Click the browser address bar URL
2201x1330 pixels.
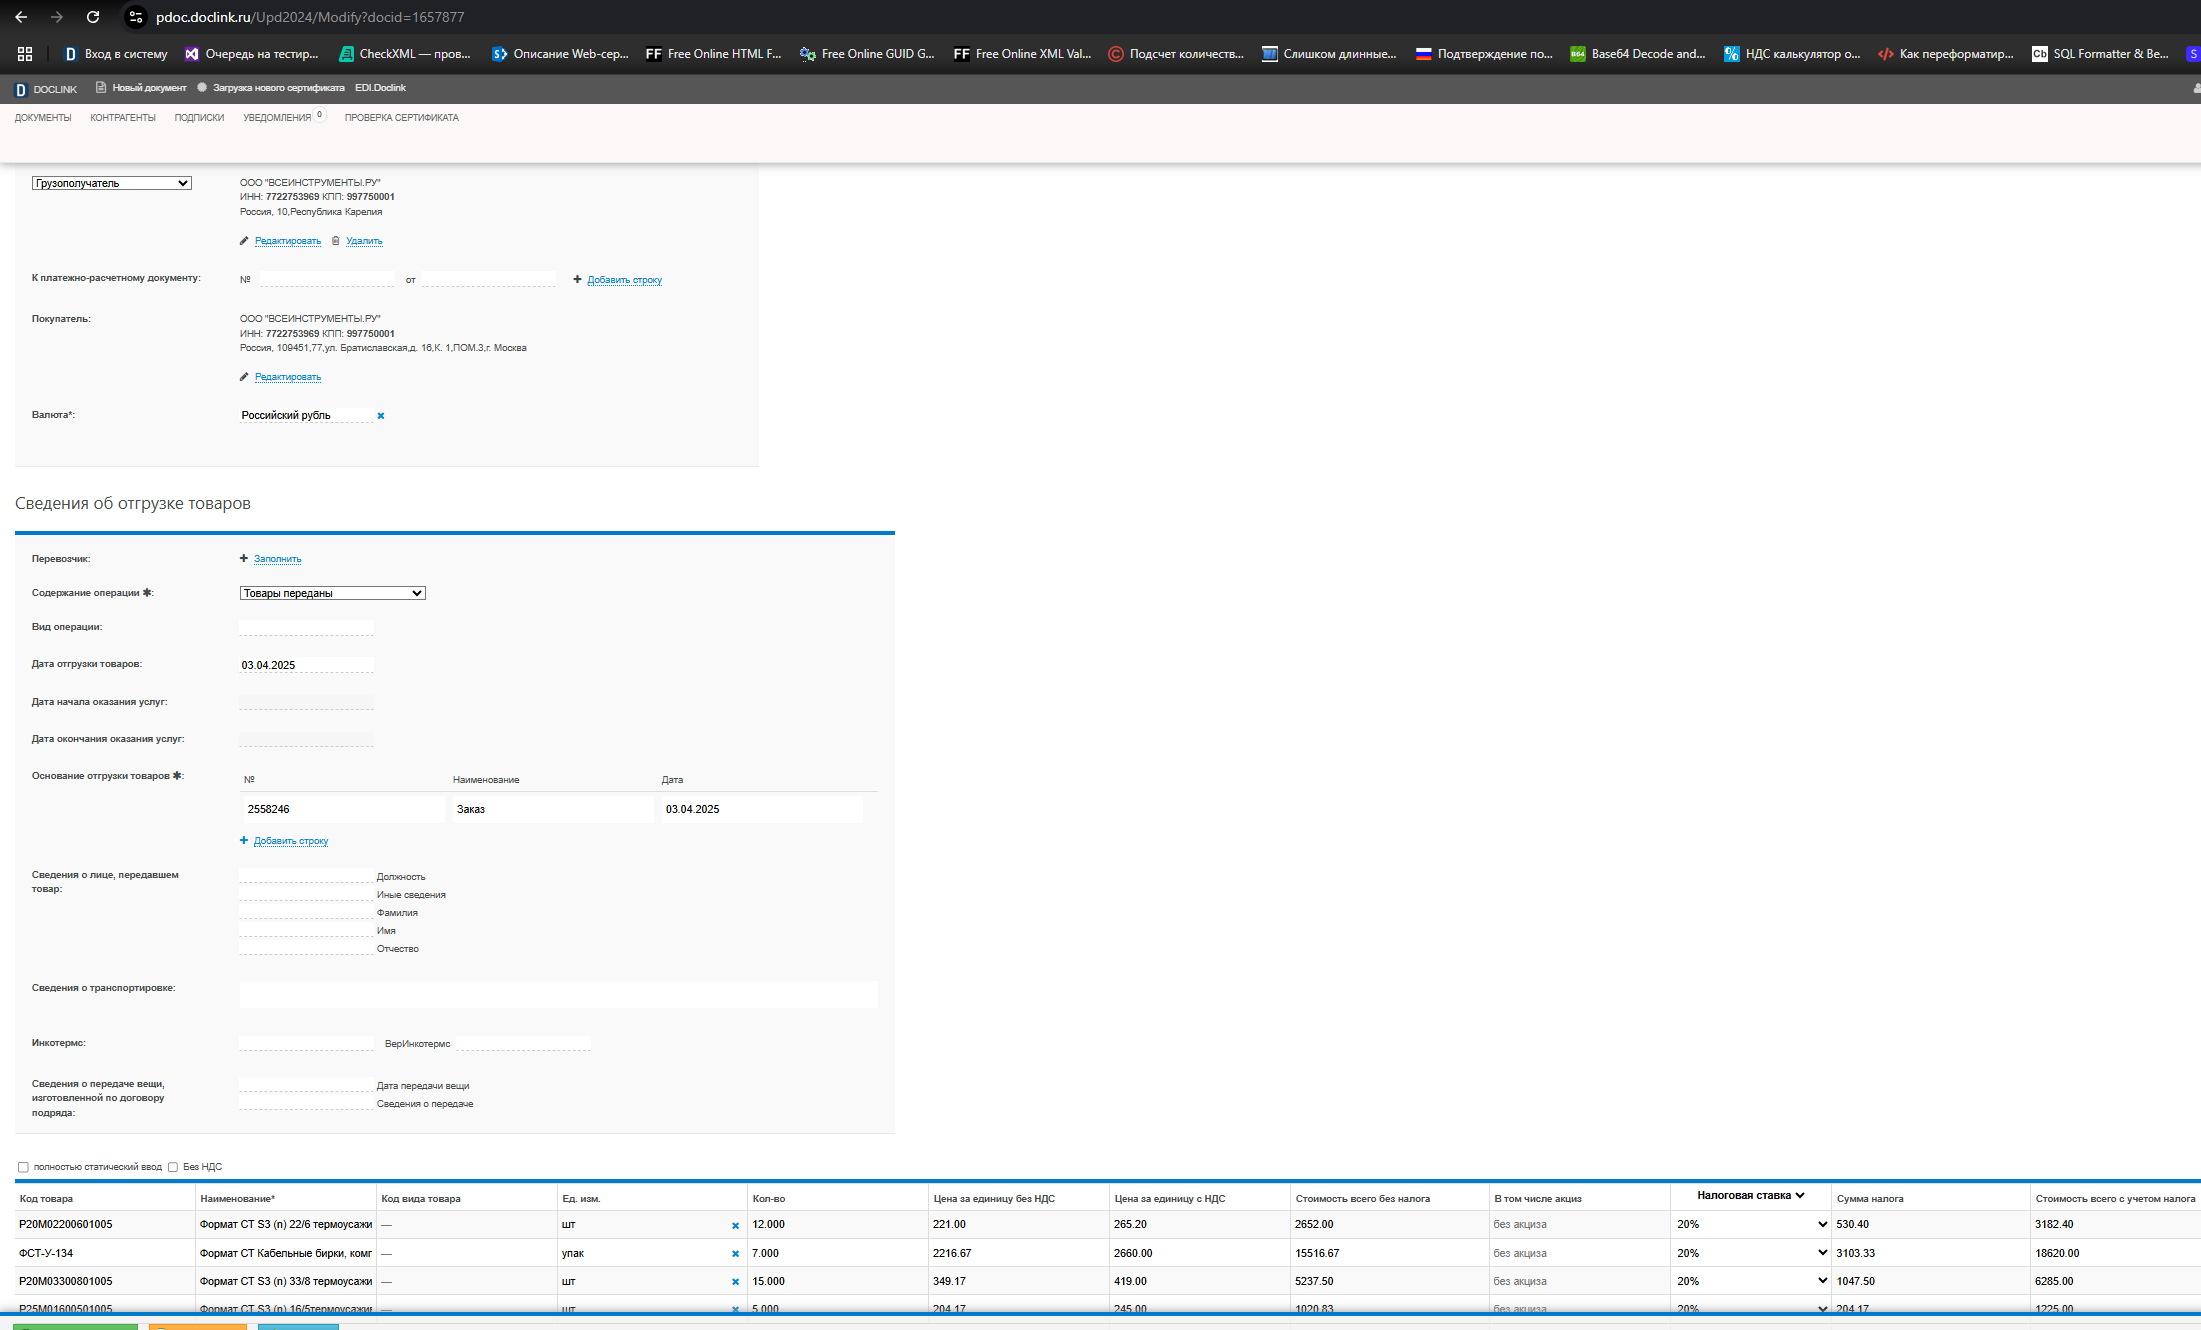pyautogui.click(x=310, y=17)
